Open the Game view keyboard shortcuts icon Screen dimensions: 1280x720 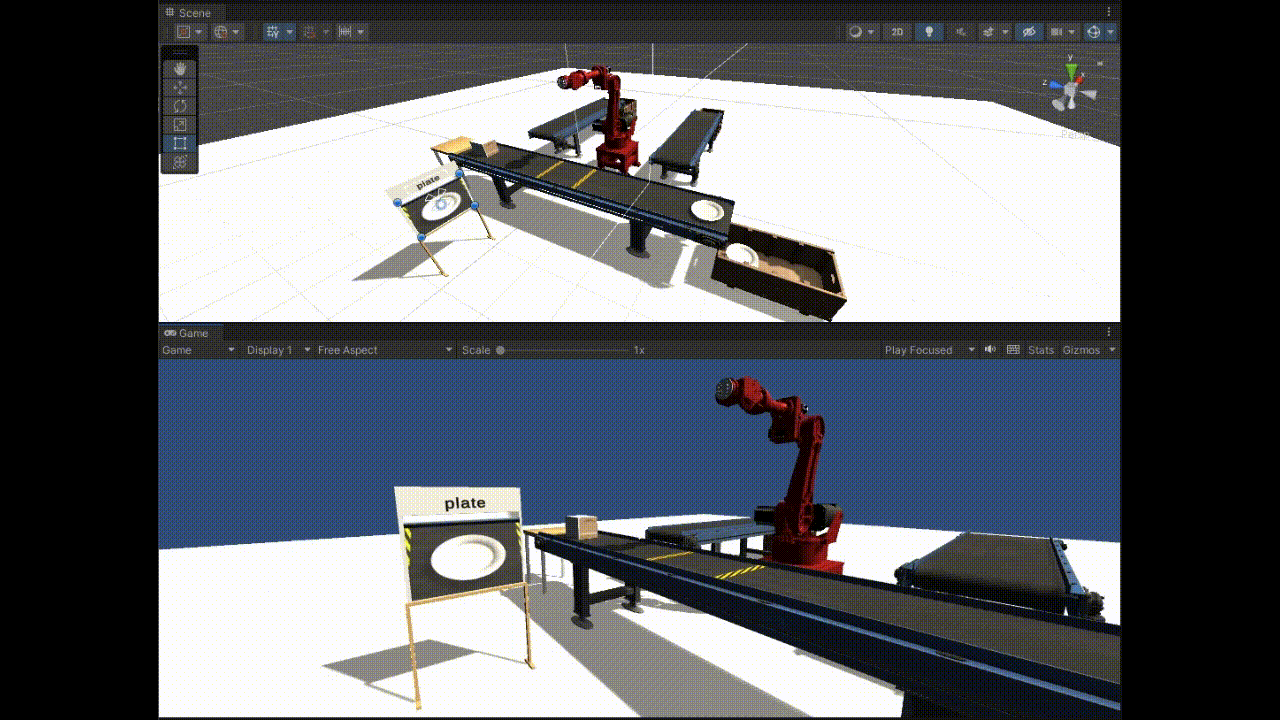(x=1013, y=350)
